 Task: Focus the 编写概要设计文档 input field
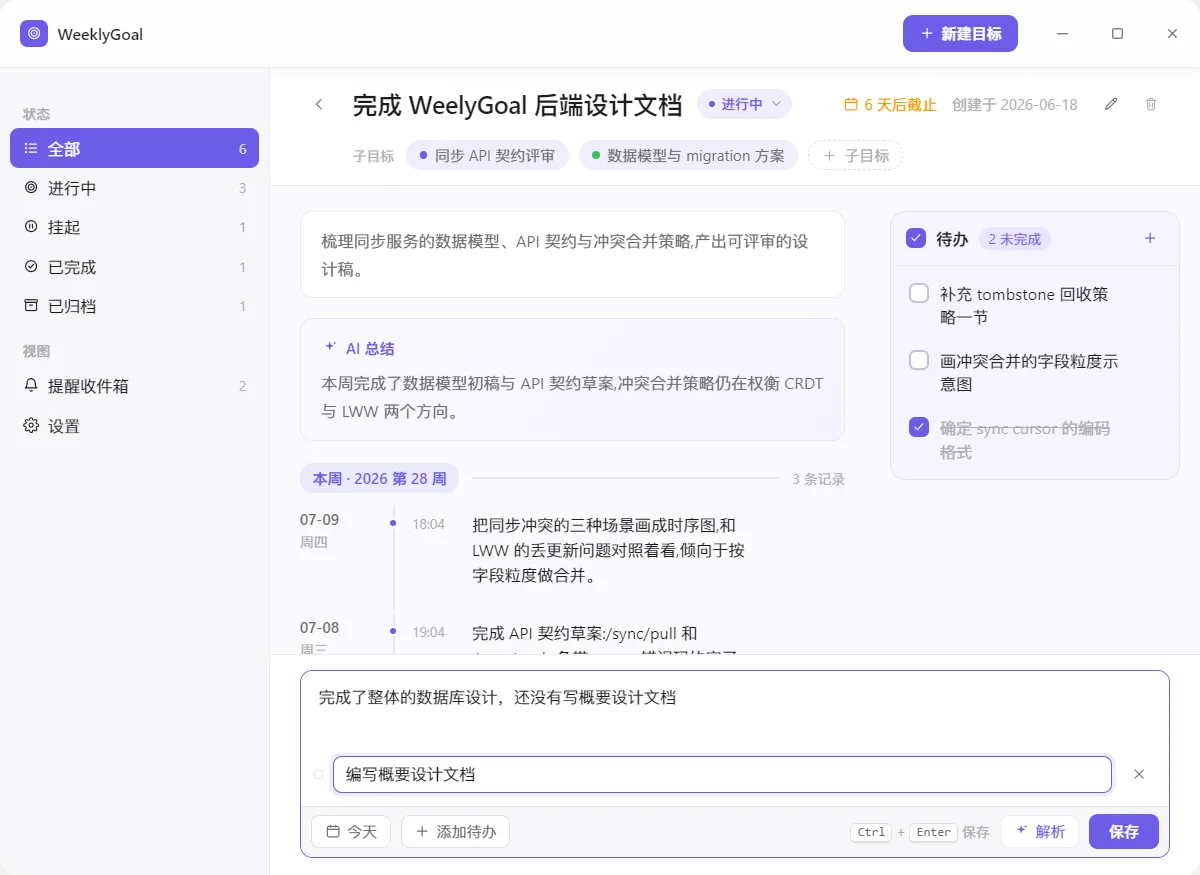tap(722, 774)
